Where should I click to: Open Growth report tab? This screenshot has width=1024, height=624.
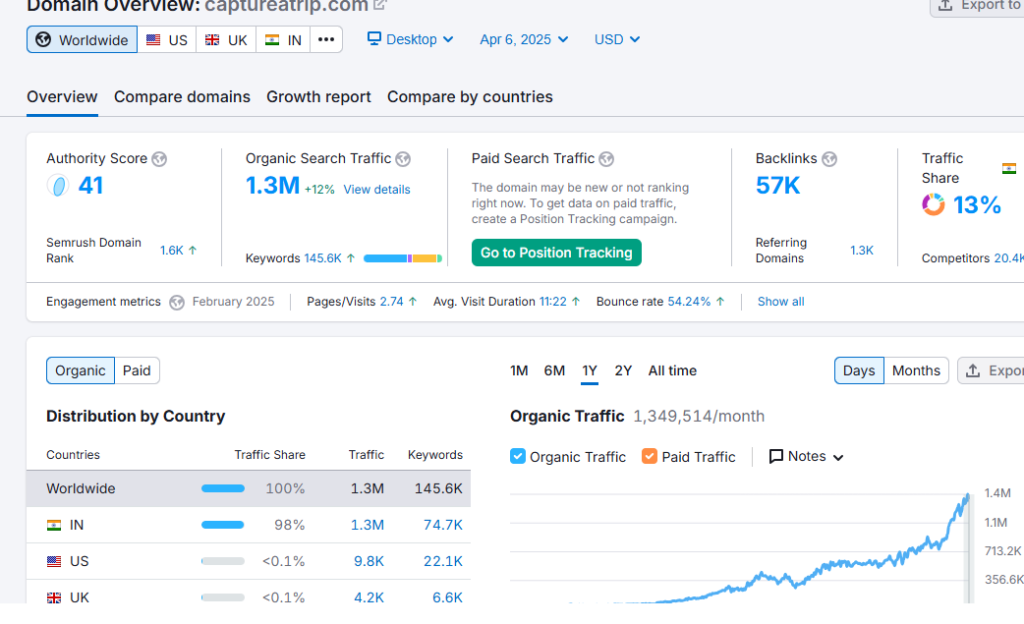319,97
